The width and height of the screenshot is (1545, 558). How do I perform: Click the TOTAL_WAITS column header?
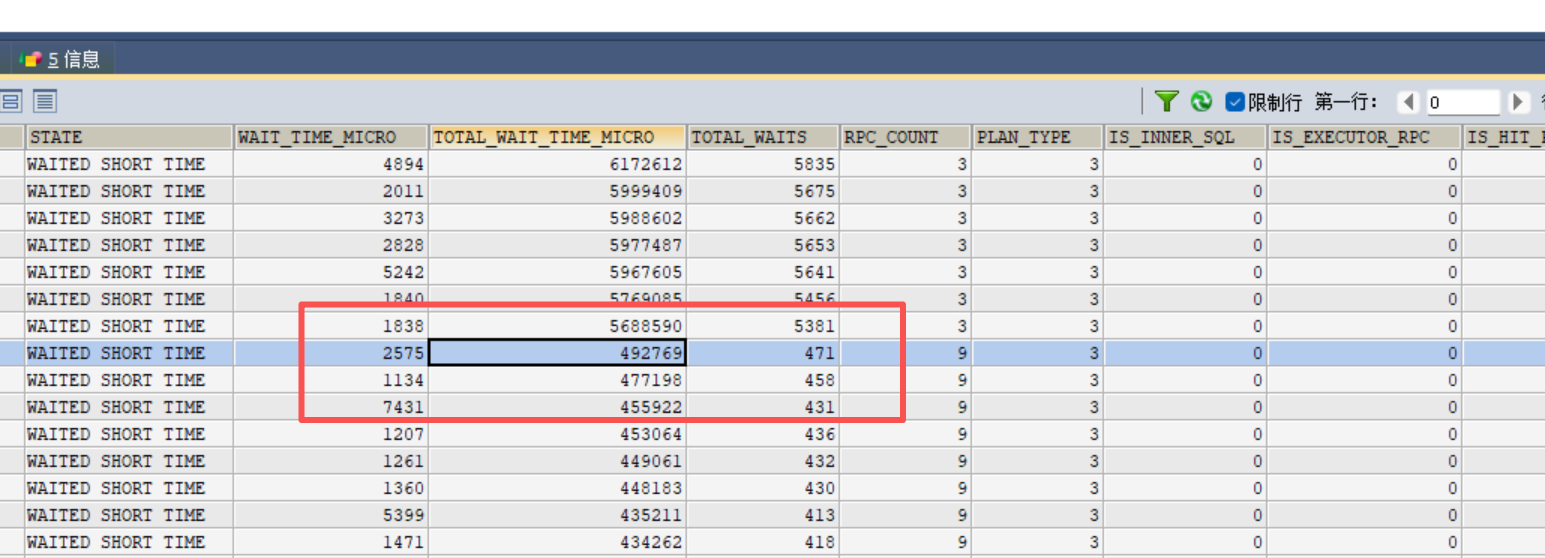pyautogui.click(x=762, y=137)
